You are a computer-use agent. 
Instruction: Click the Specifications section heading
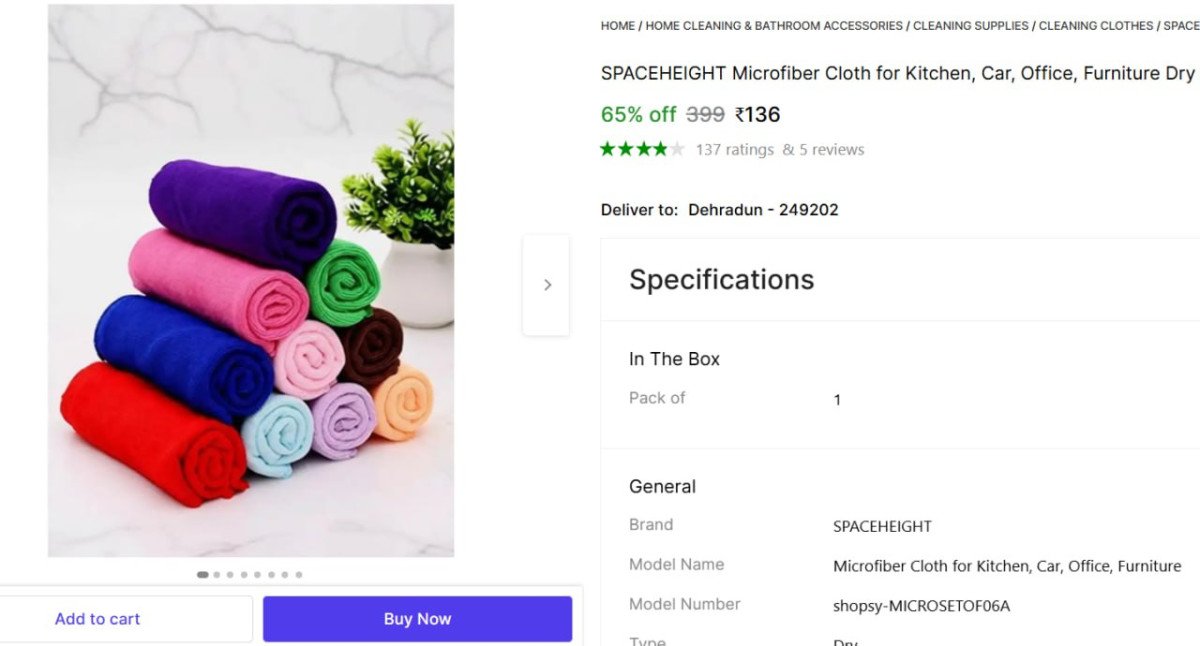tap(721, 280)
